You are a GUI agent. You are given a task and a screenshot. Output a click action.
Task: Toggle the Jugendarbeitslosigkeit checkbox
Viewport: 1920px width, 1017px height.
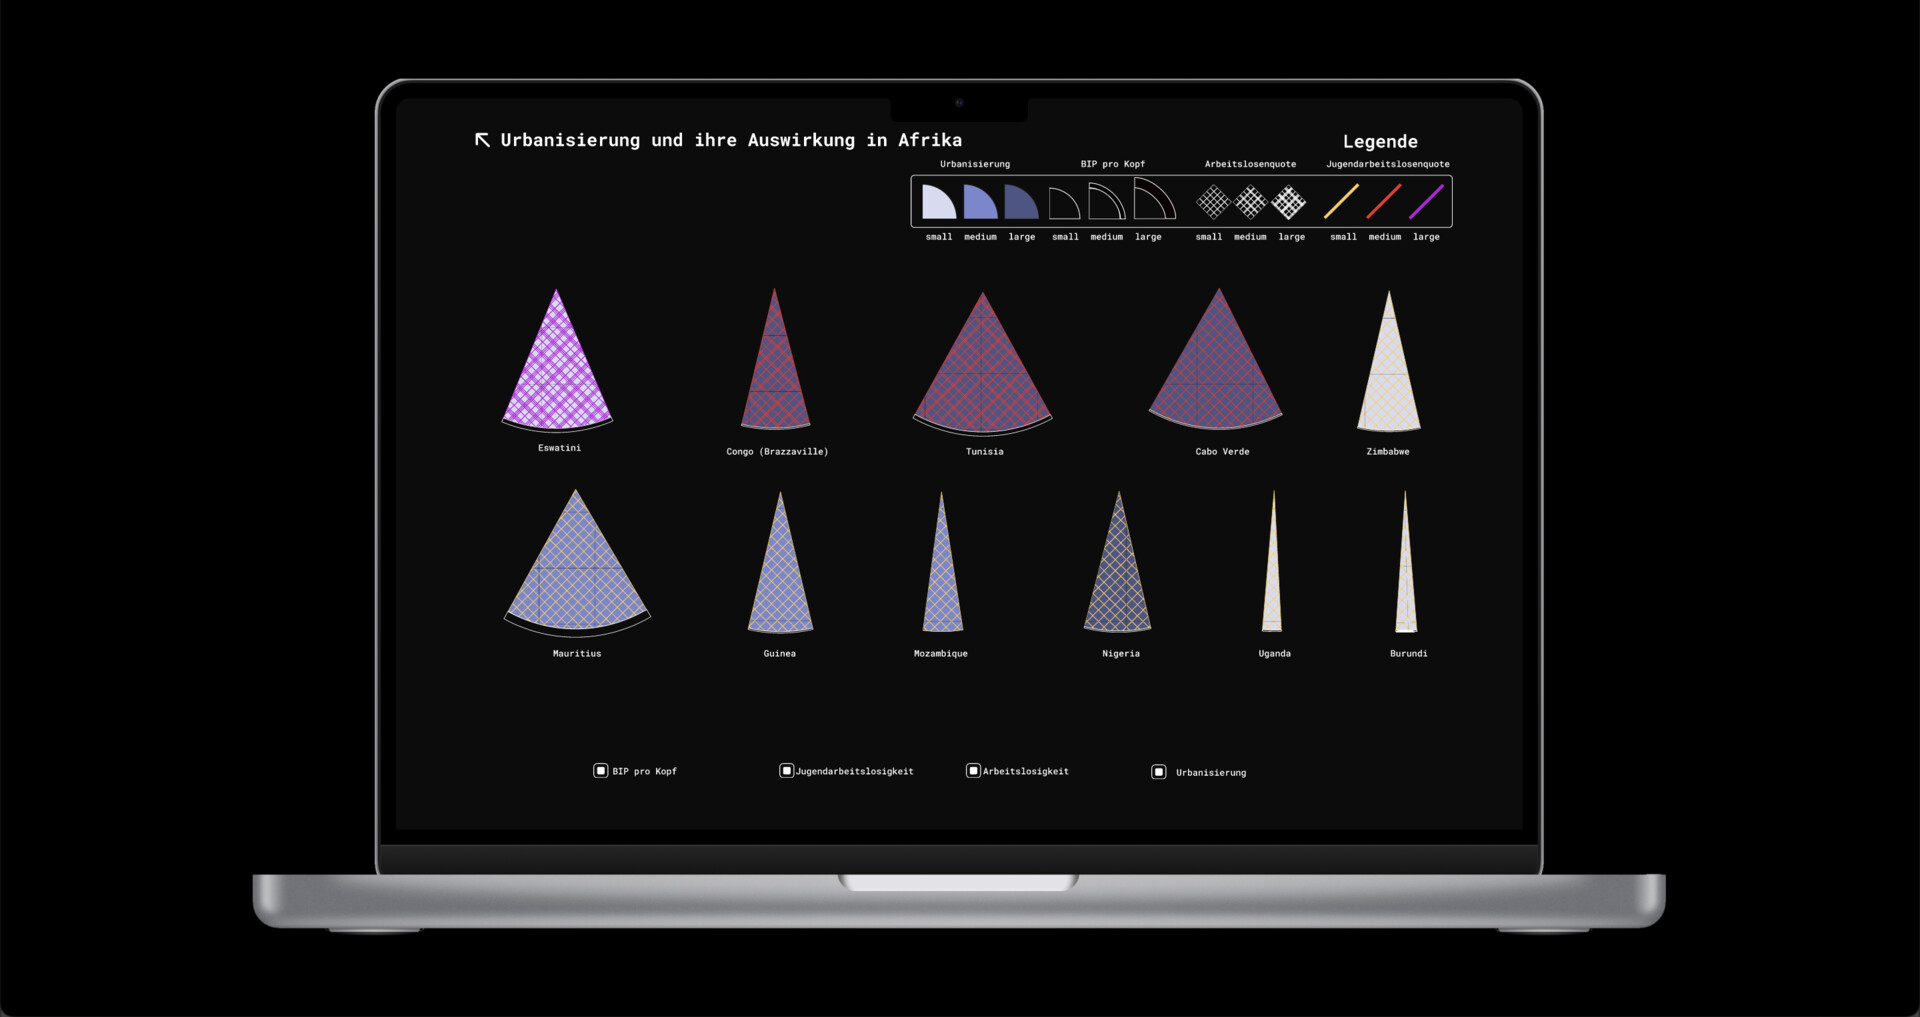tap(786, 771)
